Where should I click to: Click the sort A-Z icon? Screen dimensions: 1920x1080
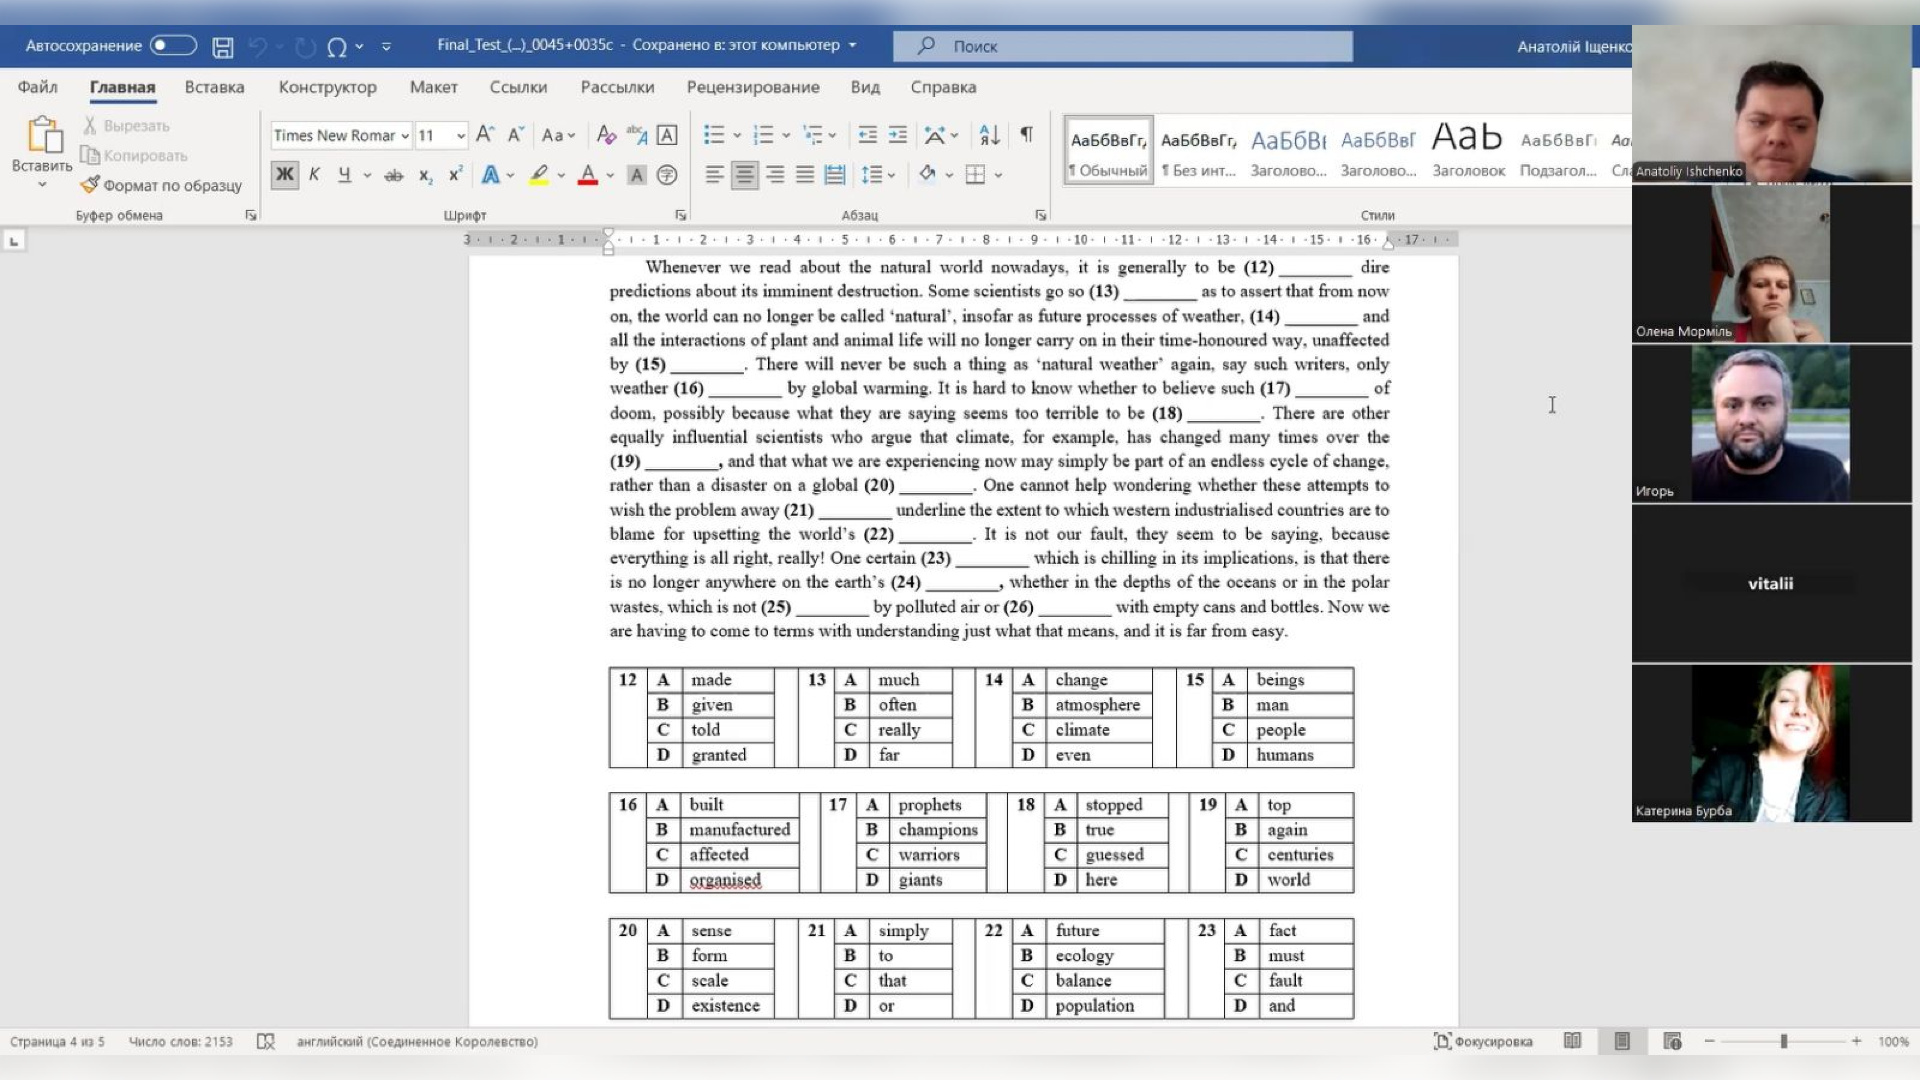[989, 134]
